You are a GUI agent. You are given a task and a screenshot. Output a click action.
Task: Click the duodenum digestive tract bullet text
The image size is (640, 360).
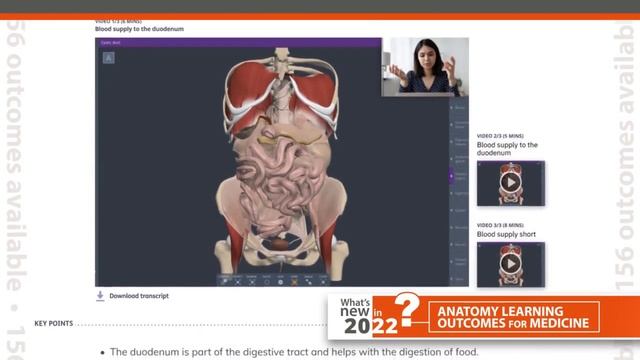click(x=294, y=352)
